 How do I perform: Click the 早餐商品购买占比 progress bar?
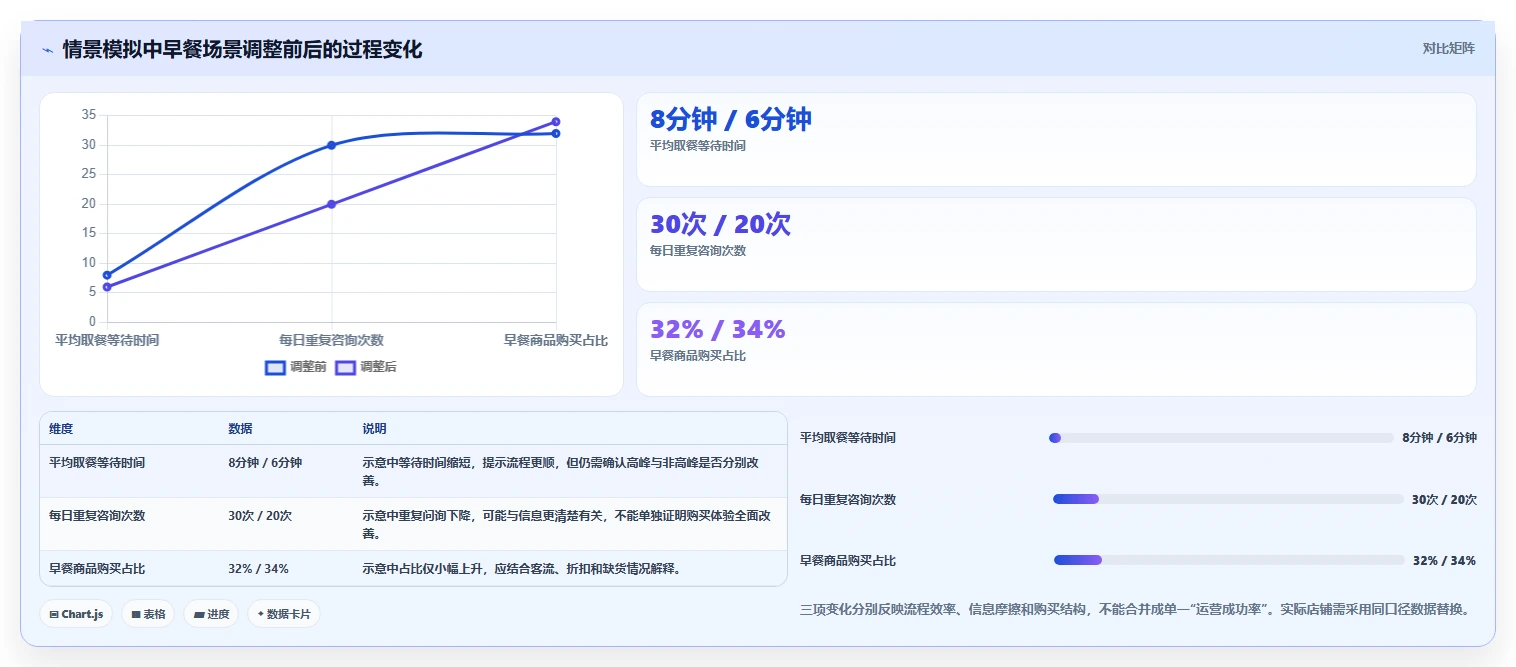1229,560
